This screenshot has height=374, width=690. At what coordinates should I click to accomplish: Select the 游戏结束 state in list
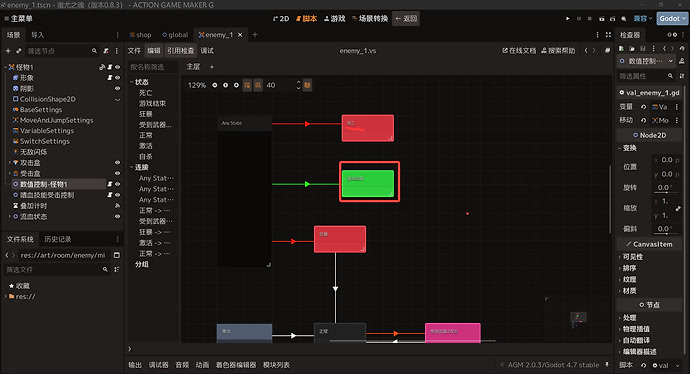click(152, 103)
